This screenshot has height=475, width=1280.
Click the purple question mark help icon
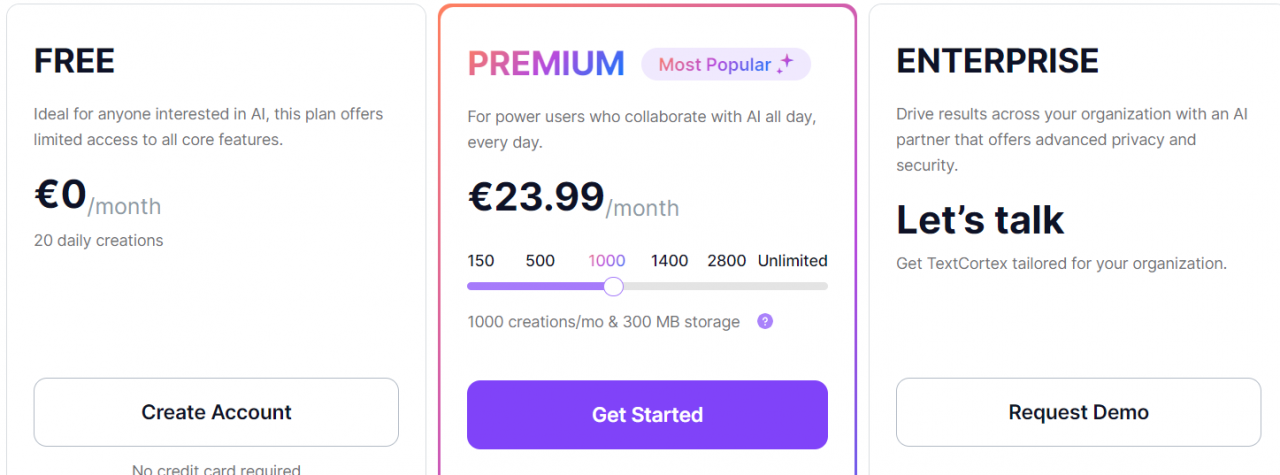(765, 321)
